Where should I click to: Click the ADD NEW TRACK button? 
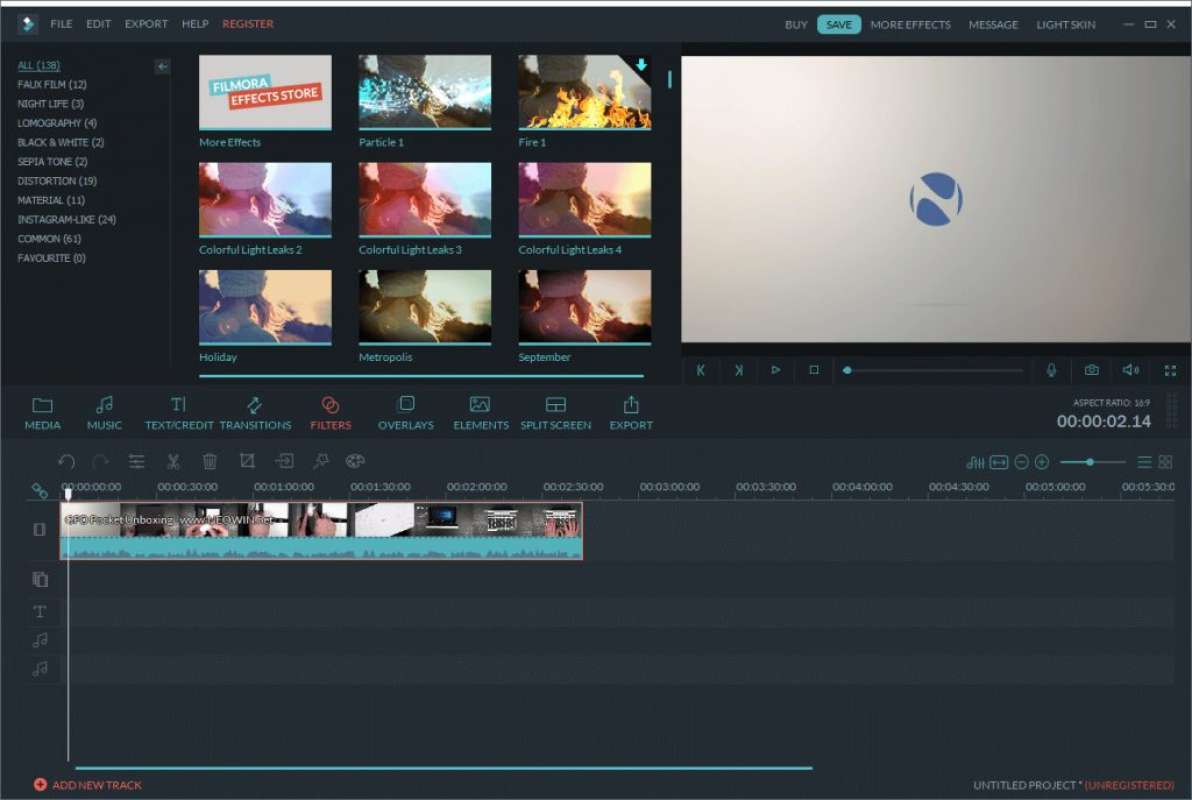(x=88, y=785)
